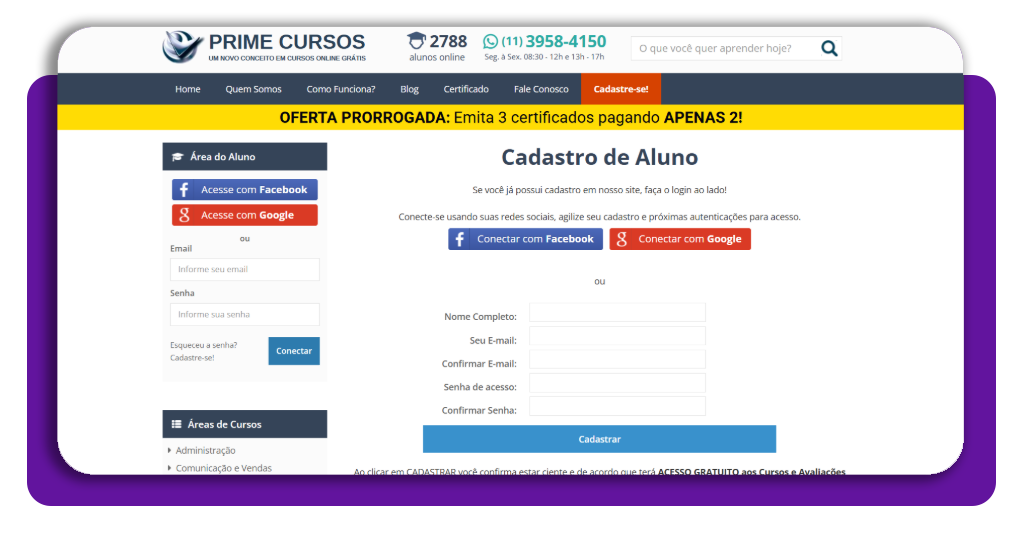Click the phone number (11) 3958-4150
Viewport: 1024px width, 536px height.
[x=554, y=42]
